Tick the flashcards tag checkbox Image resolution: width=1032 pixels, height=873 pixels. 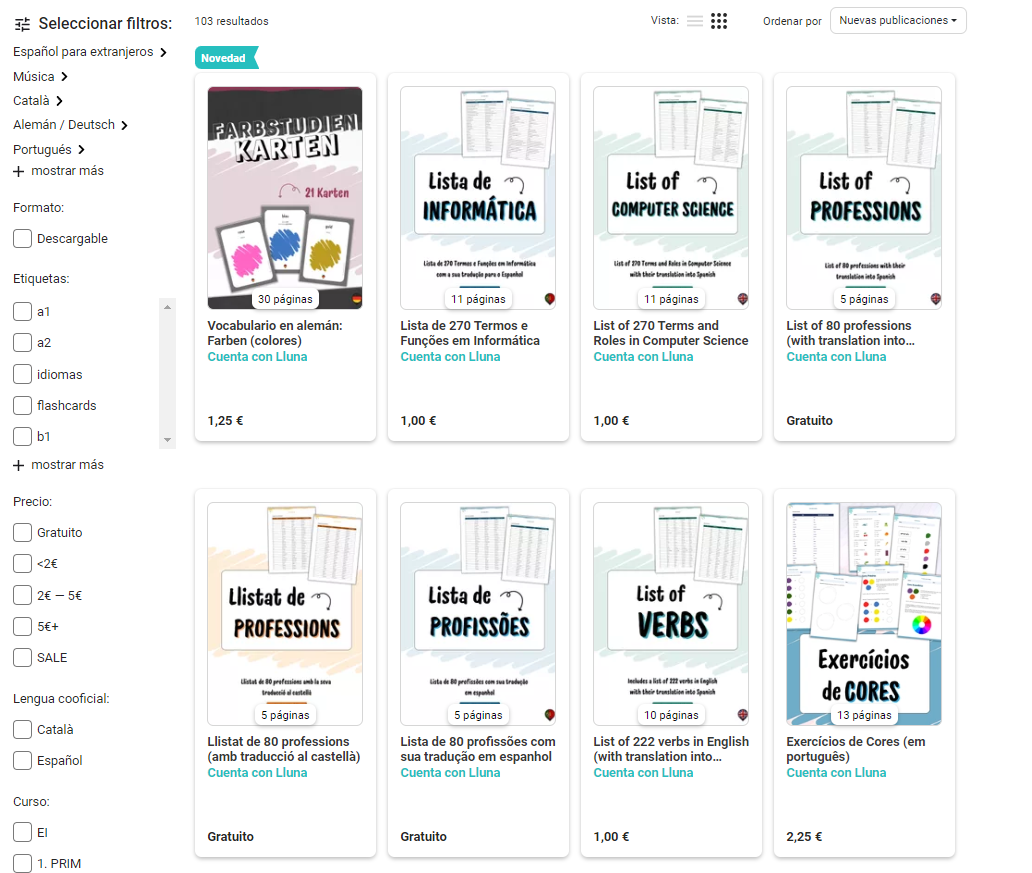(x=22, y=406)
